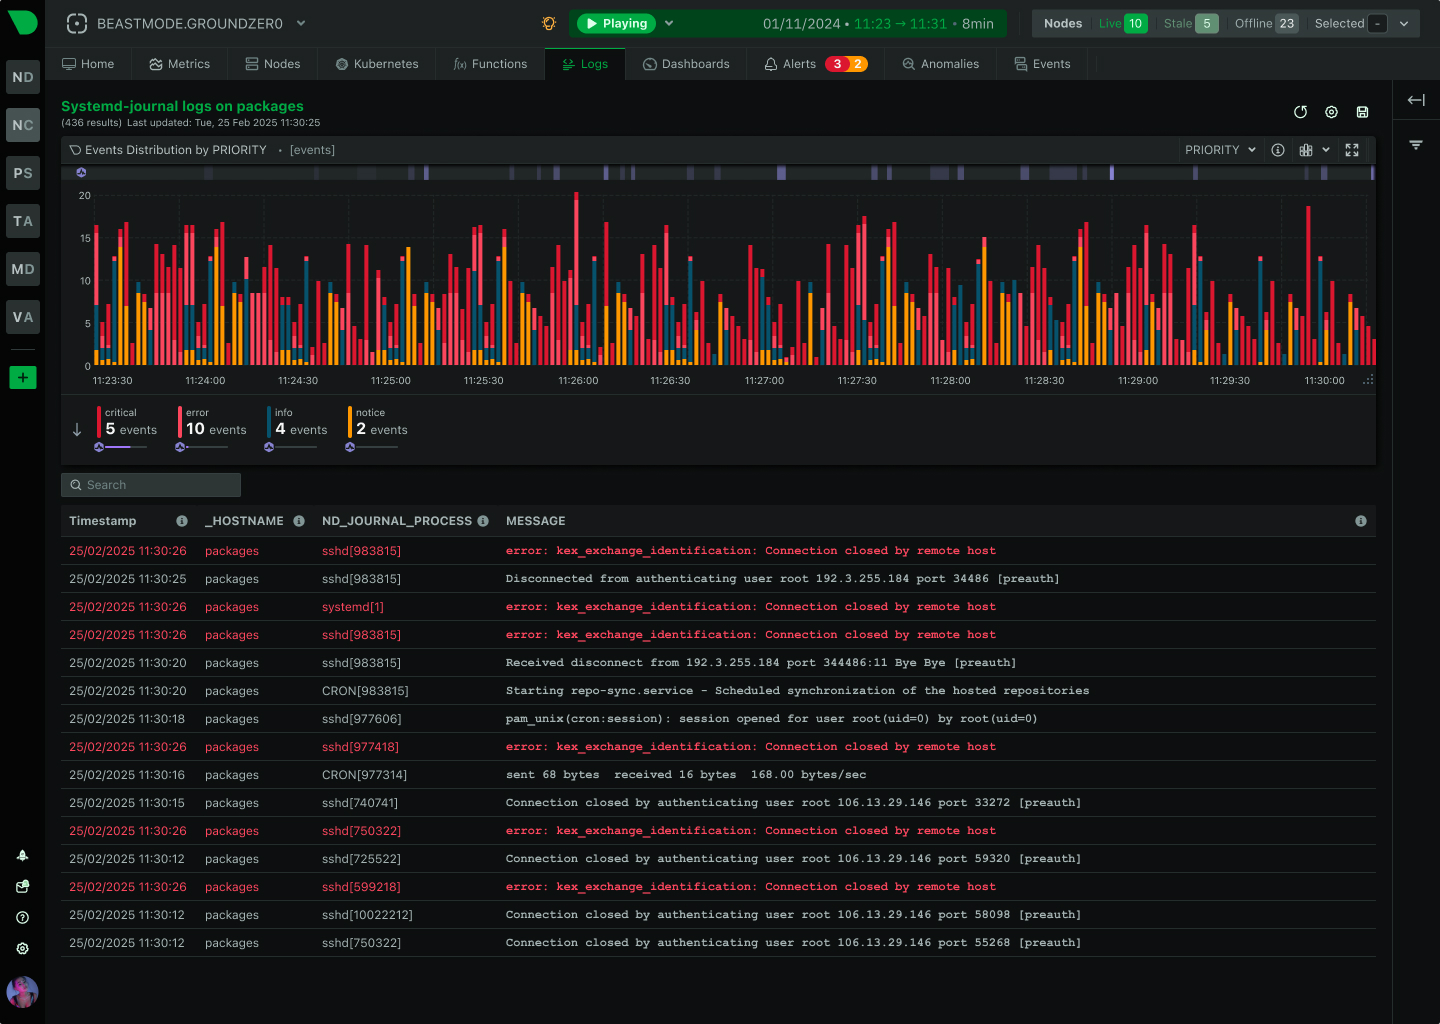Viewport: 1440px width, 1024px height.
Task: Click the rocket onboarding icon in bottom sidebar
Action: tap(22, 855)
